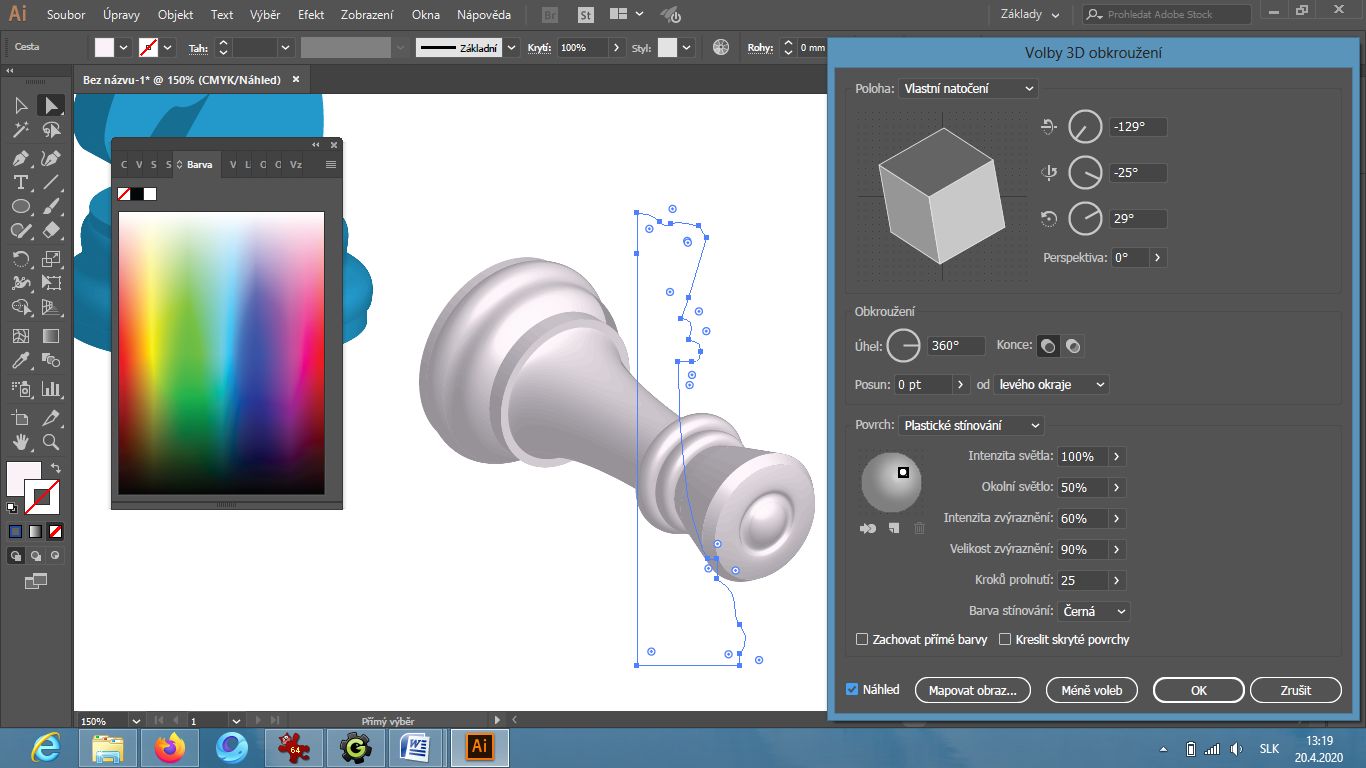The height and width of the screenshot is (768, 1366).
Task: Click the Úhel field showing 360°
Action: pos(955,345)
